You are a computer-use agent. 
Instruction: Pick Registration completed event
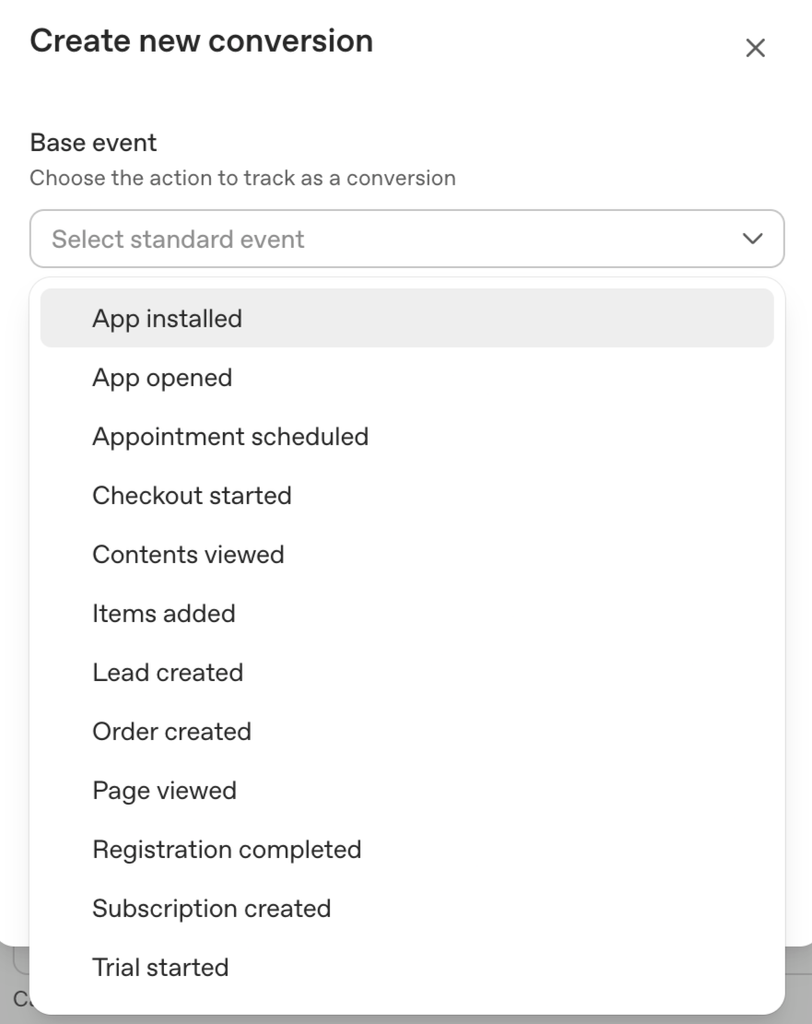[406, 849]
